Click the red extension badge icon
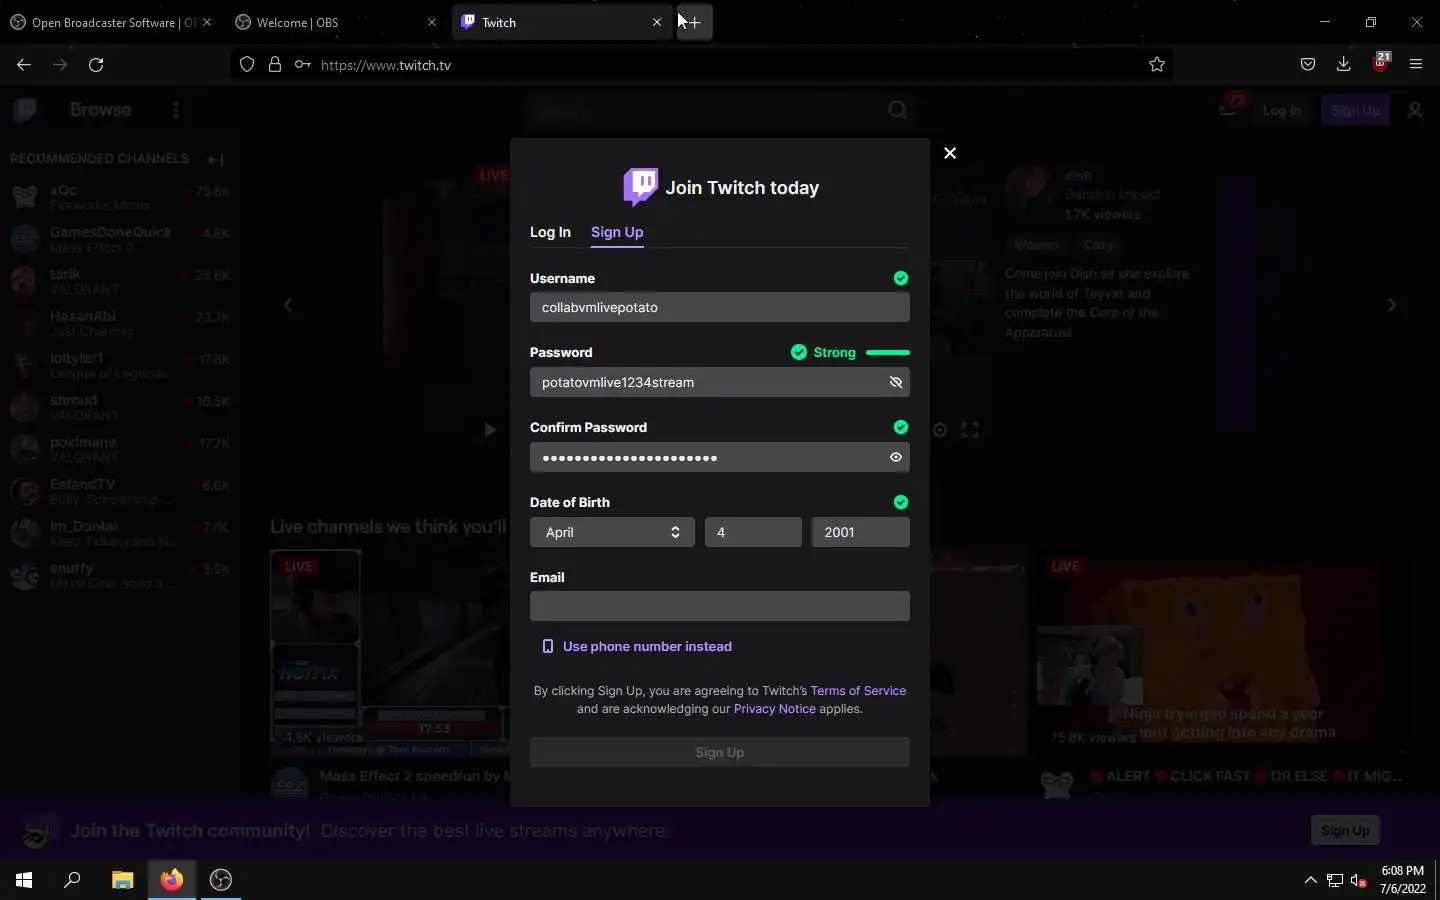This screenshot has height=900, width=1440. click(1381, 62)
